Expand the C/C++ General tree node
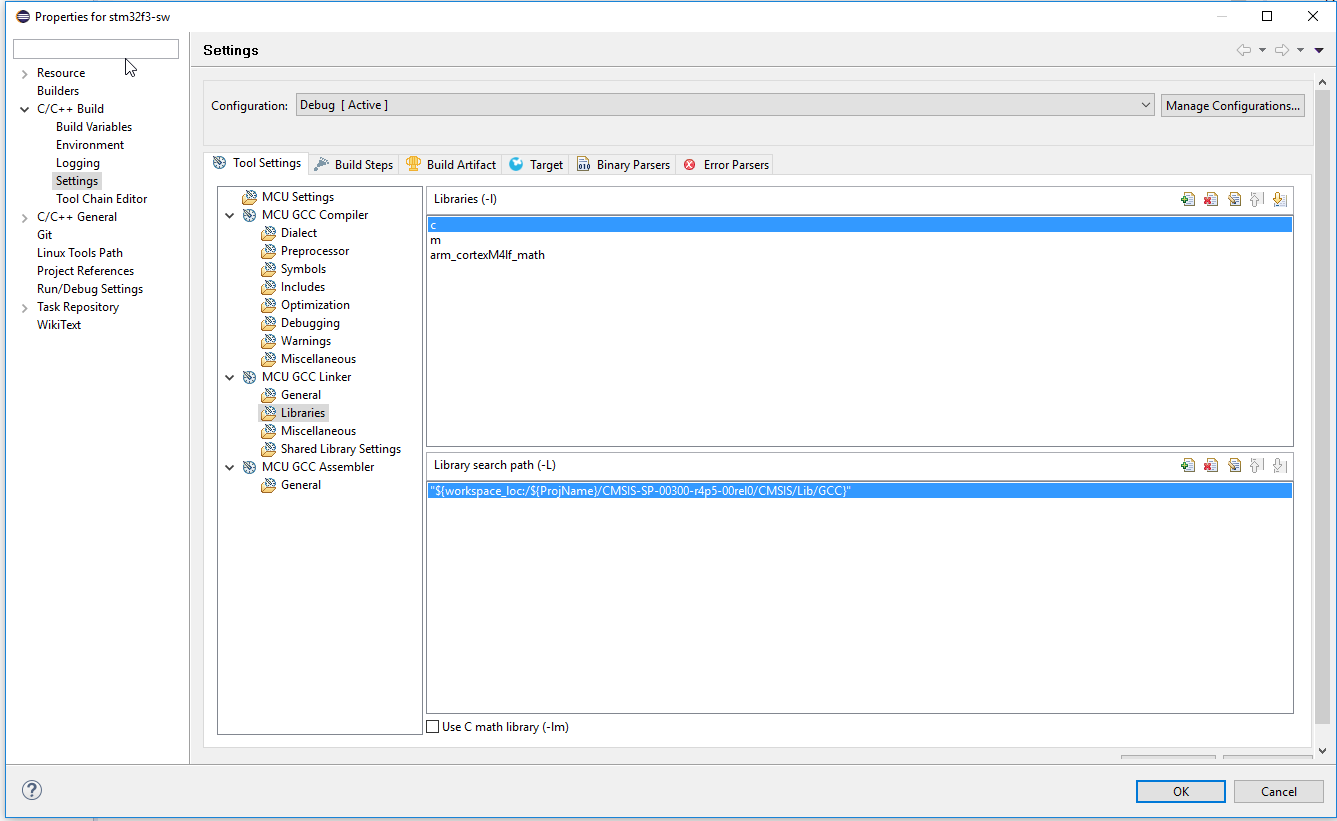The width and height of the screenshot is (1337, 821). click(x=24, y=217)
